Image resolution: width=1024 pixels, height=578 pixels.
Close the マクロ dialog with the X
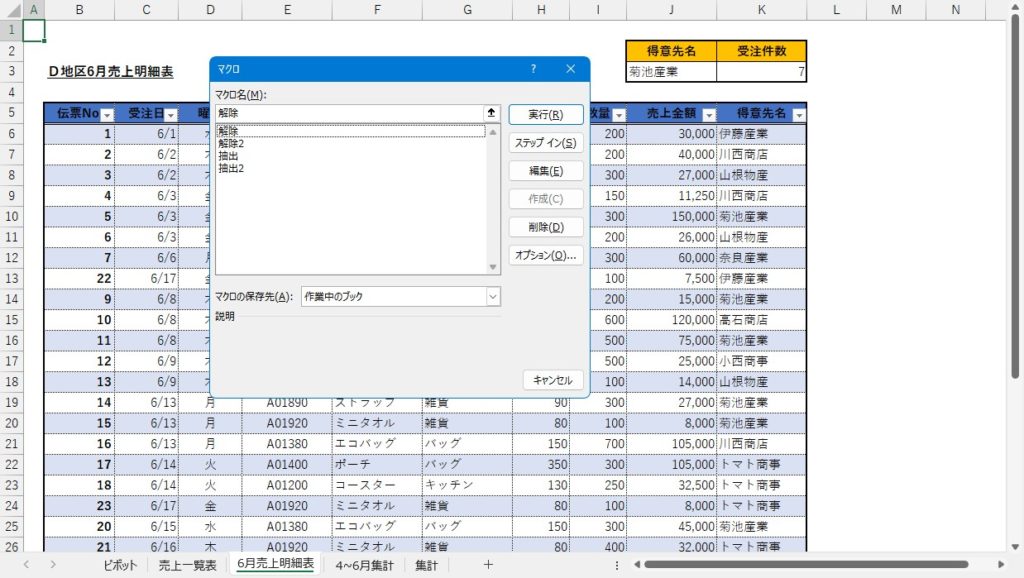pos(571,69)
